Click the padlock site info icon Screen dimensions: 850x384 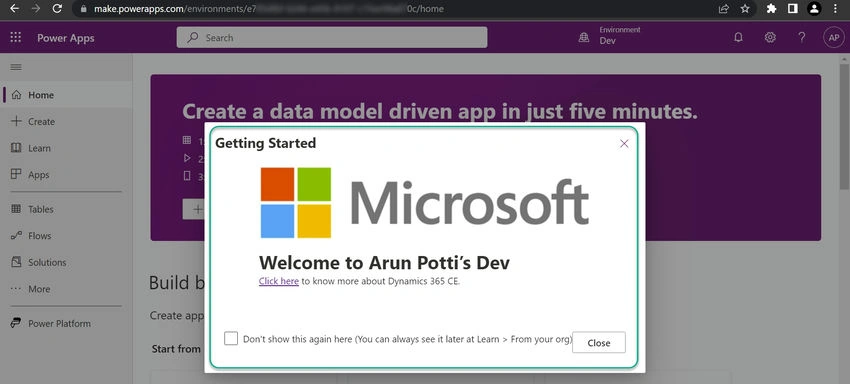click(x=83, y=9)
